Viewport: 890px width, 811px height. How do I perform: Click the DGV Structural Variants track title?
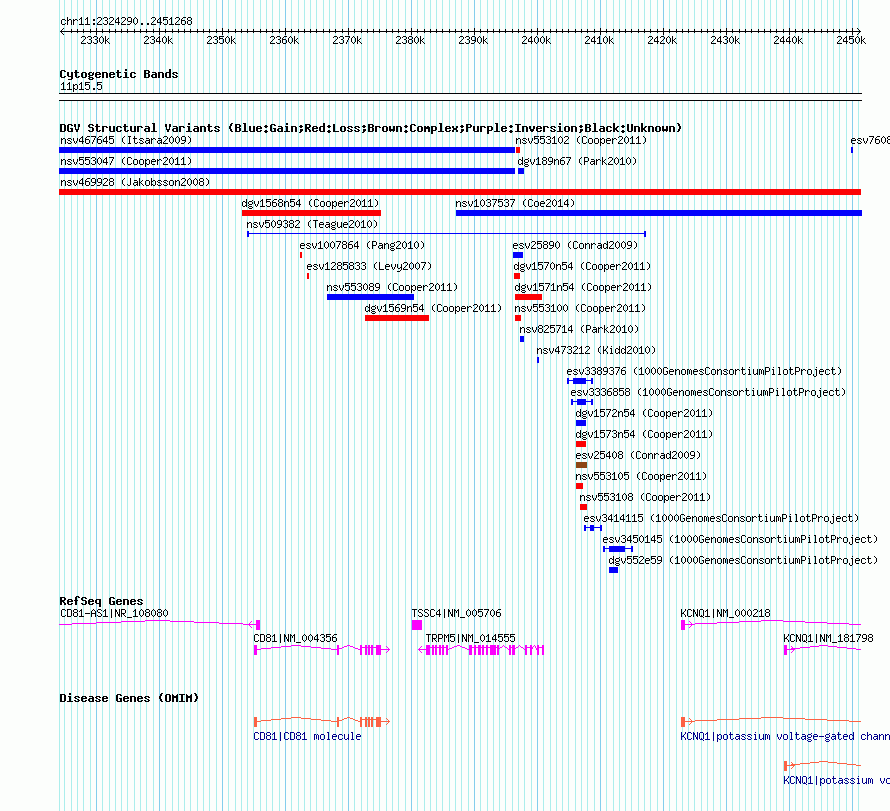(370, 128)
